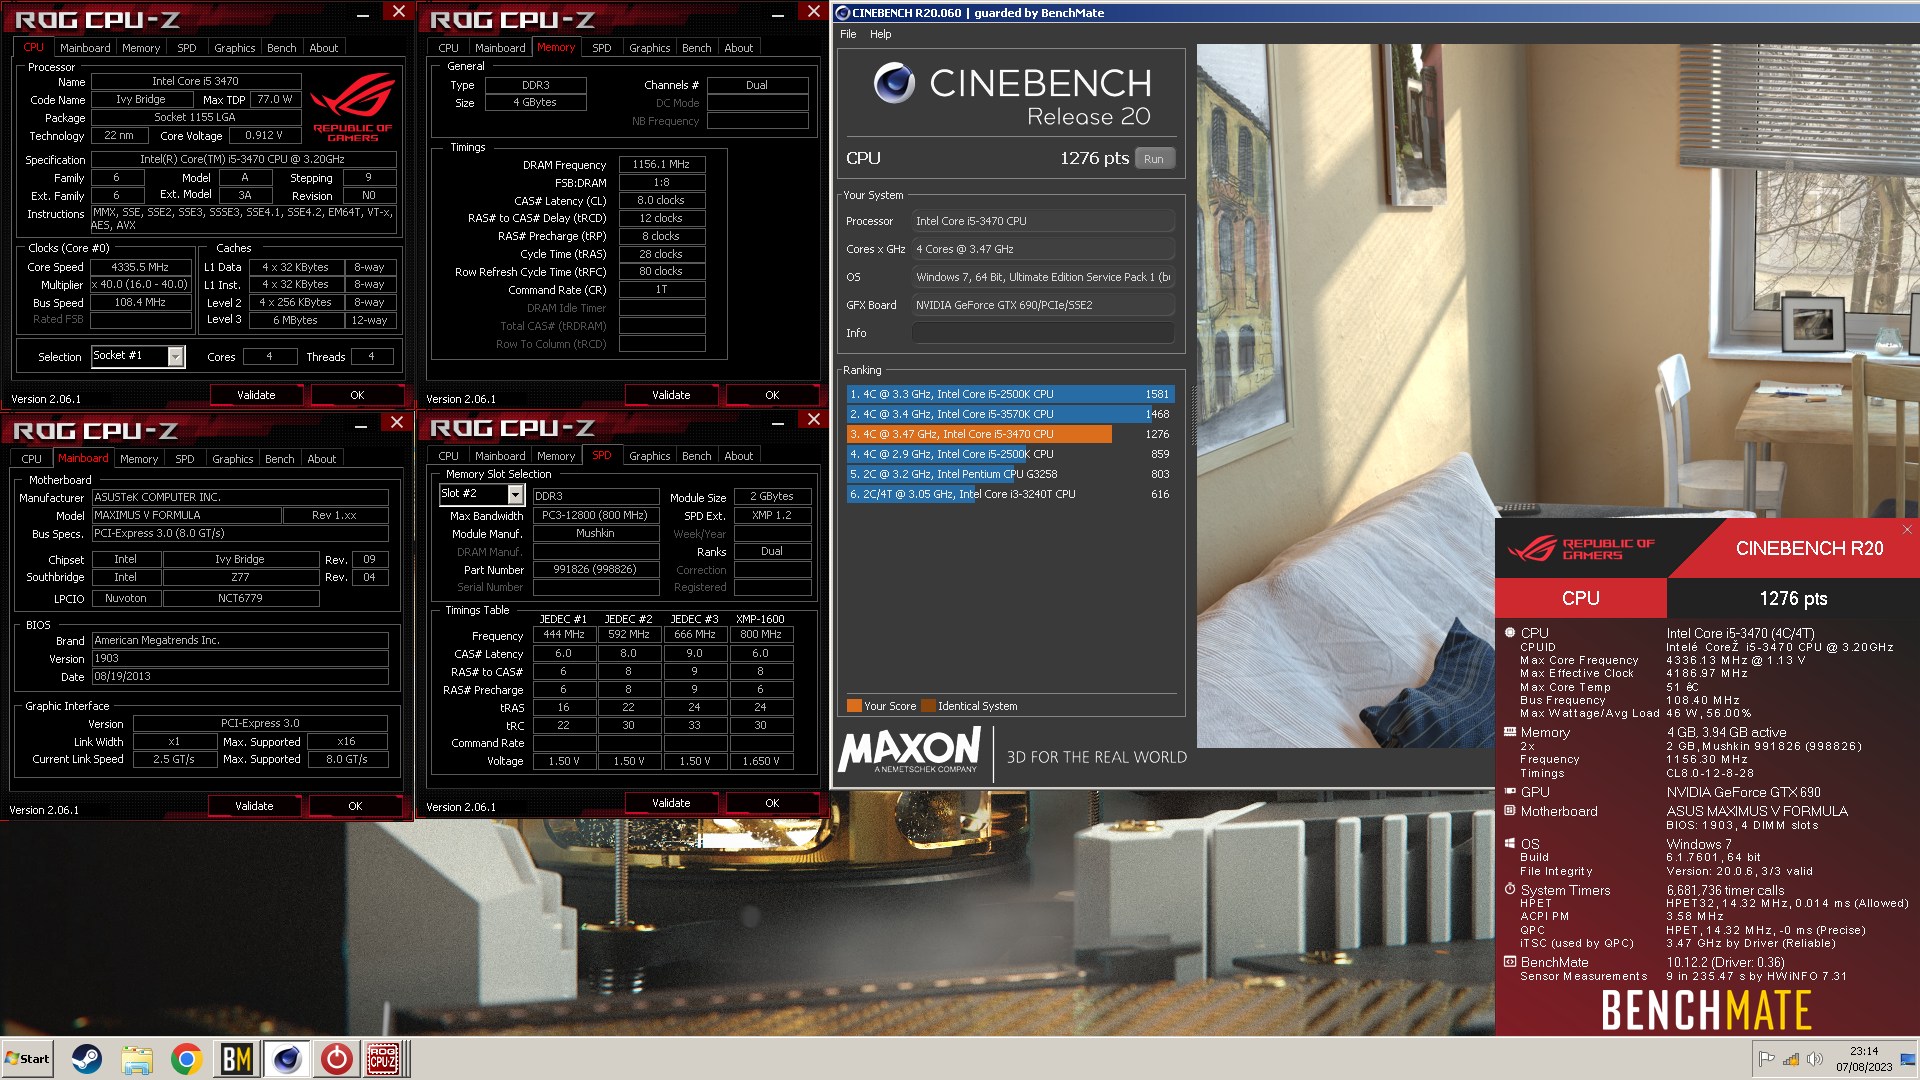Select highlighted ranking row Intel Core i5-3470

1009,434
